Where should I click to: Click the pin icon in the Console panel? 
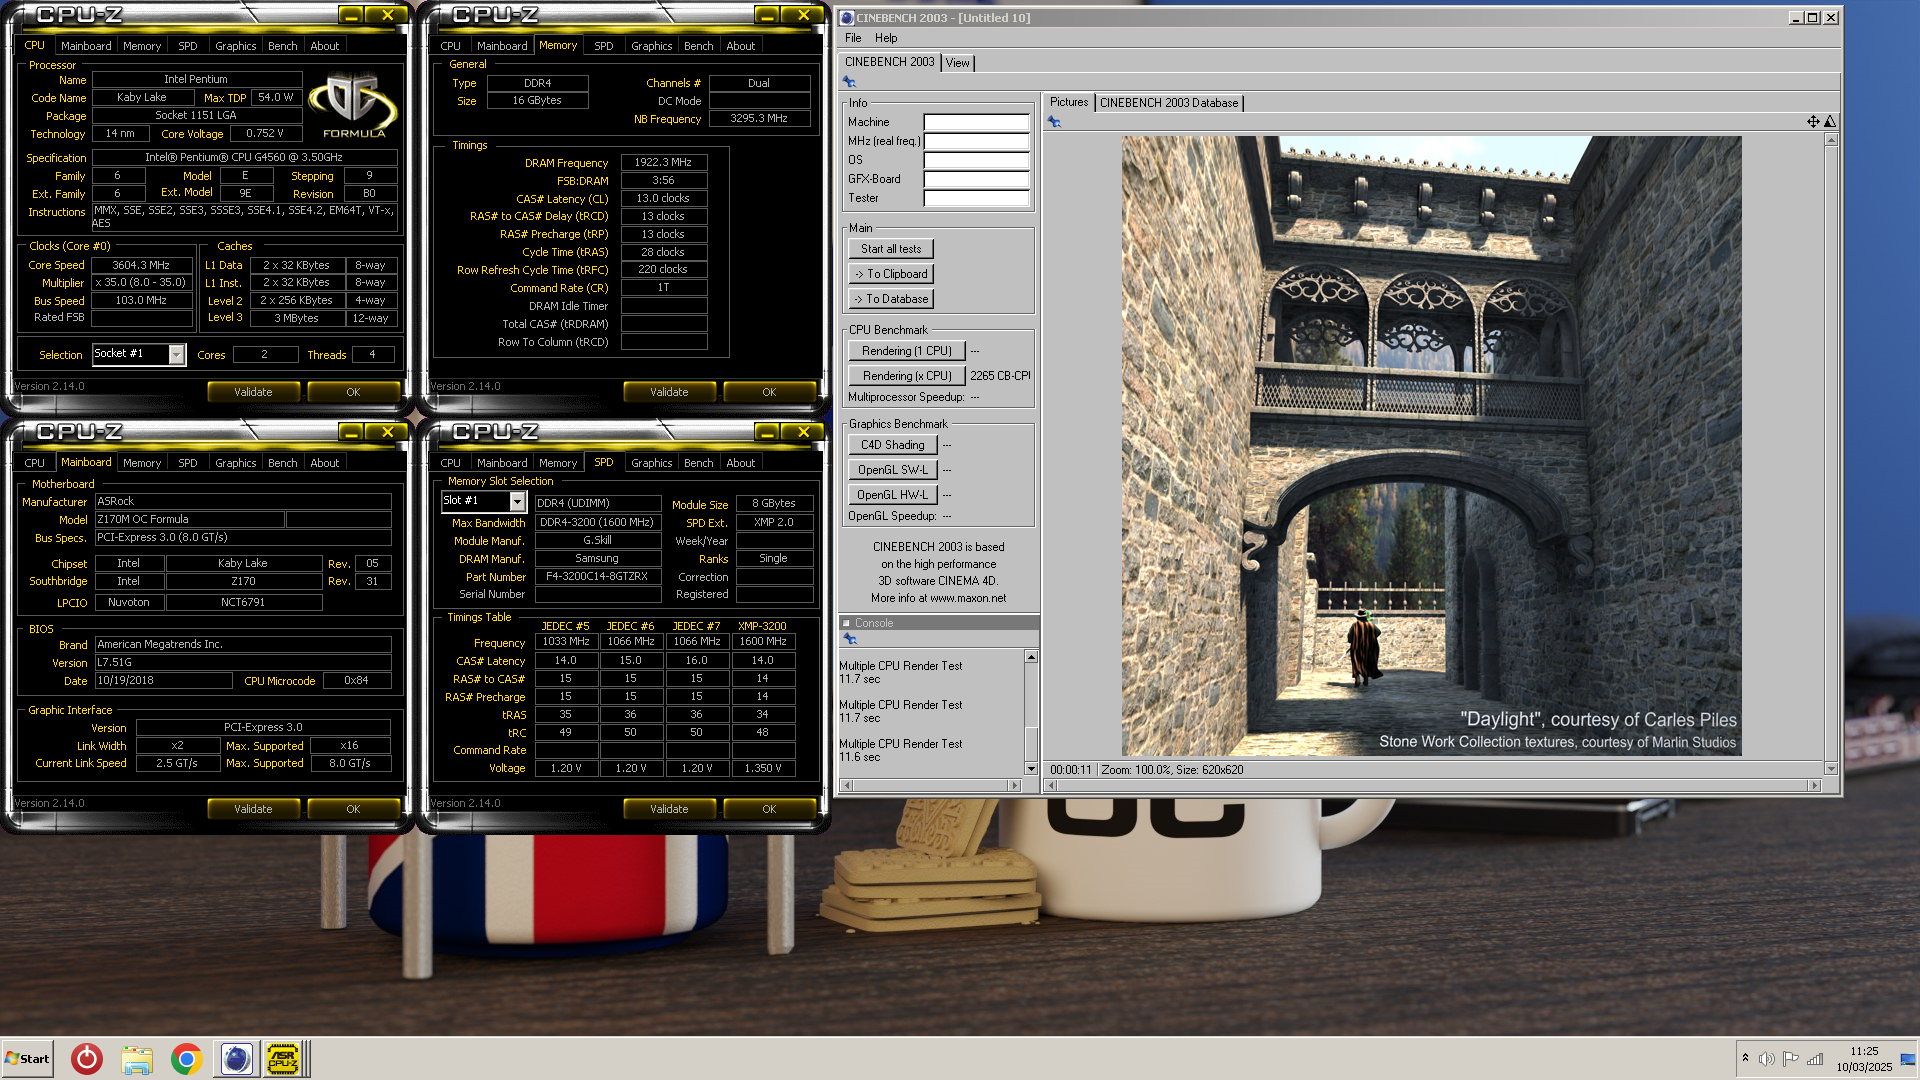[x=849, y=639]
